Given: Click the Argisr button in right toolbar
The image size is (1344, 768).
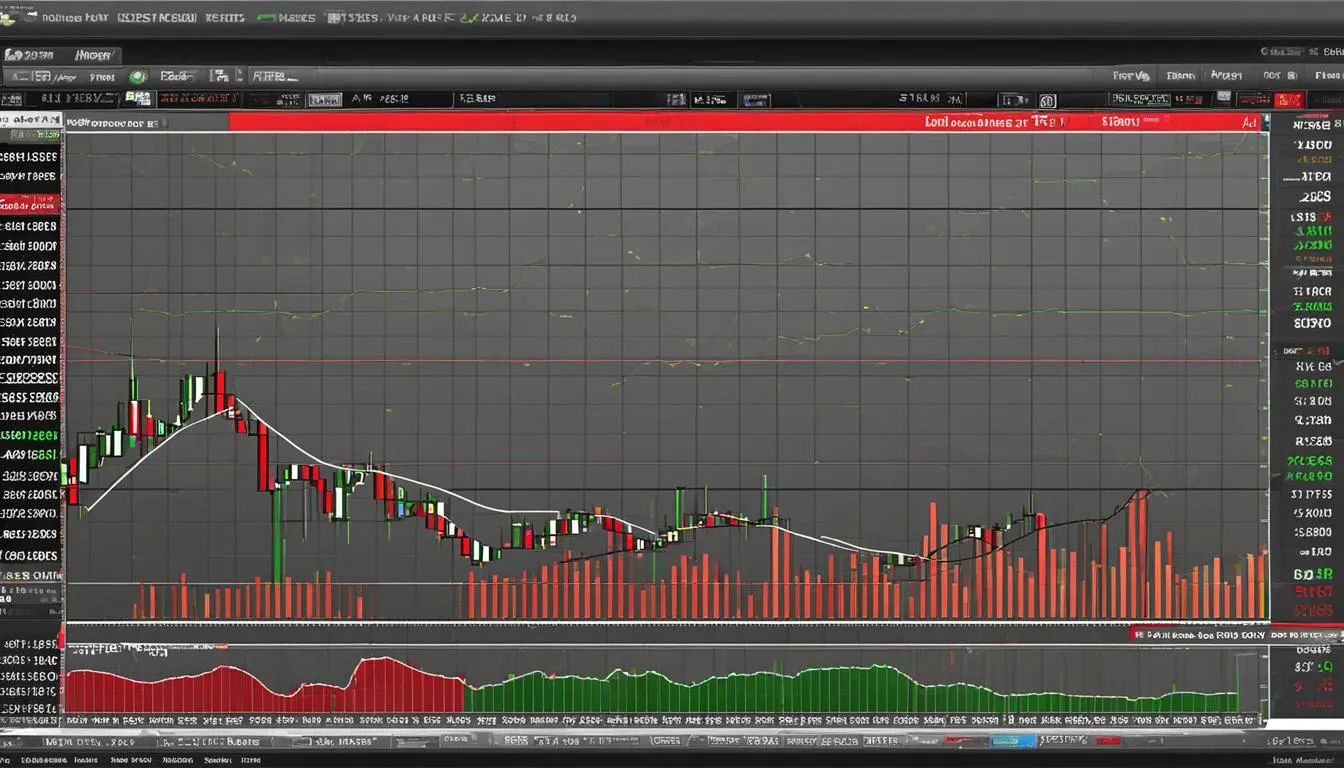Looking at the screenshot, I should coord(1226,75).
